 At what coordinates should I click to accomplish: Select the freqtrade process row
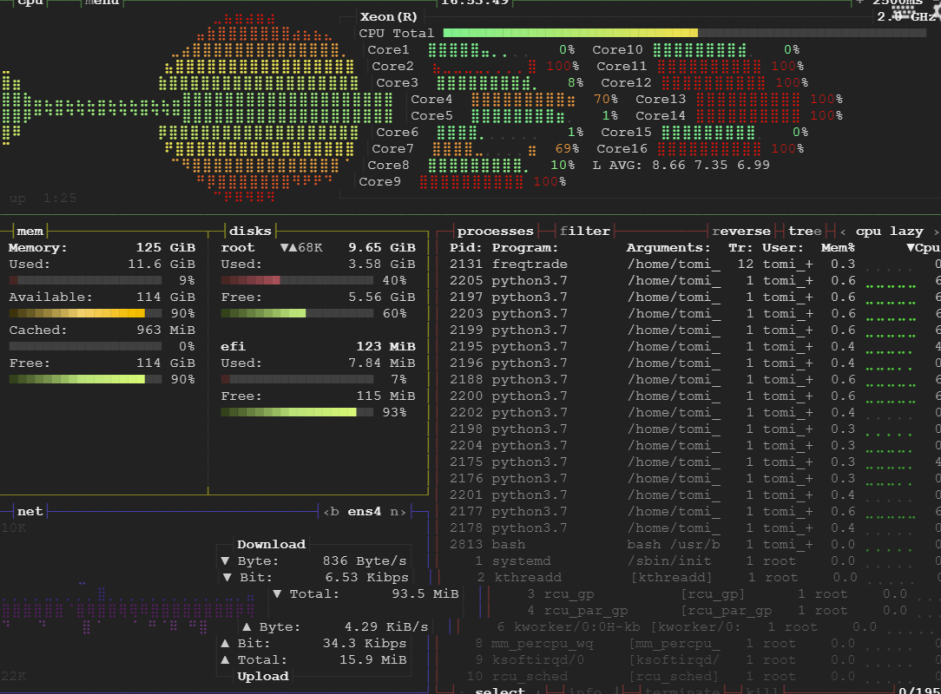pos(550,263)
